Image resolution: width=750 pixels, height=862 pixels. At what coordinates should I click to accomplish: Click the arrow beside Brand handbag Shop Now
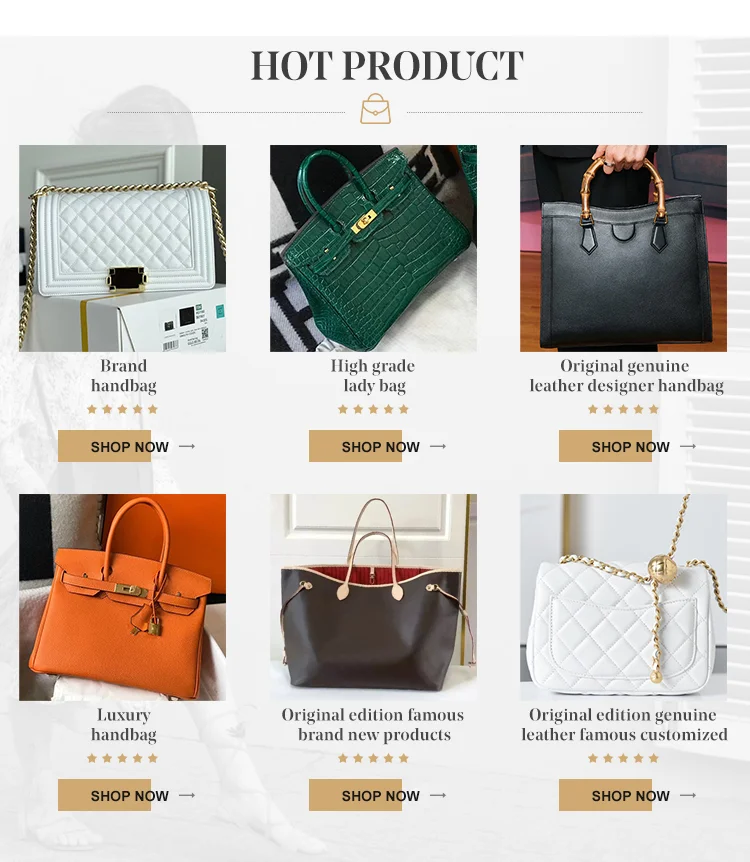coord(187,446)
